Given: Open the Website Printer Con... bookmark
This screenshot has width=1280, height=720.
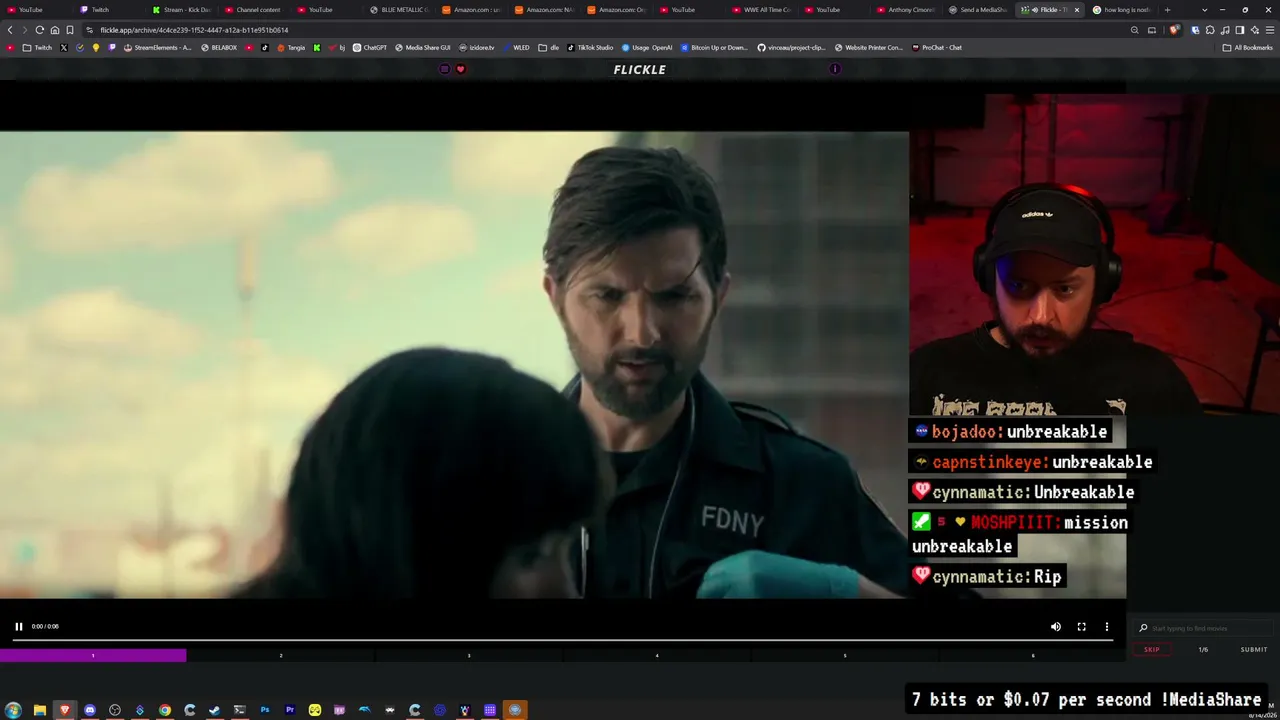Looking at the screenshot, I should click(x=868, y=47).
